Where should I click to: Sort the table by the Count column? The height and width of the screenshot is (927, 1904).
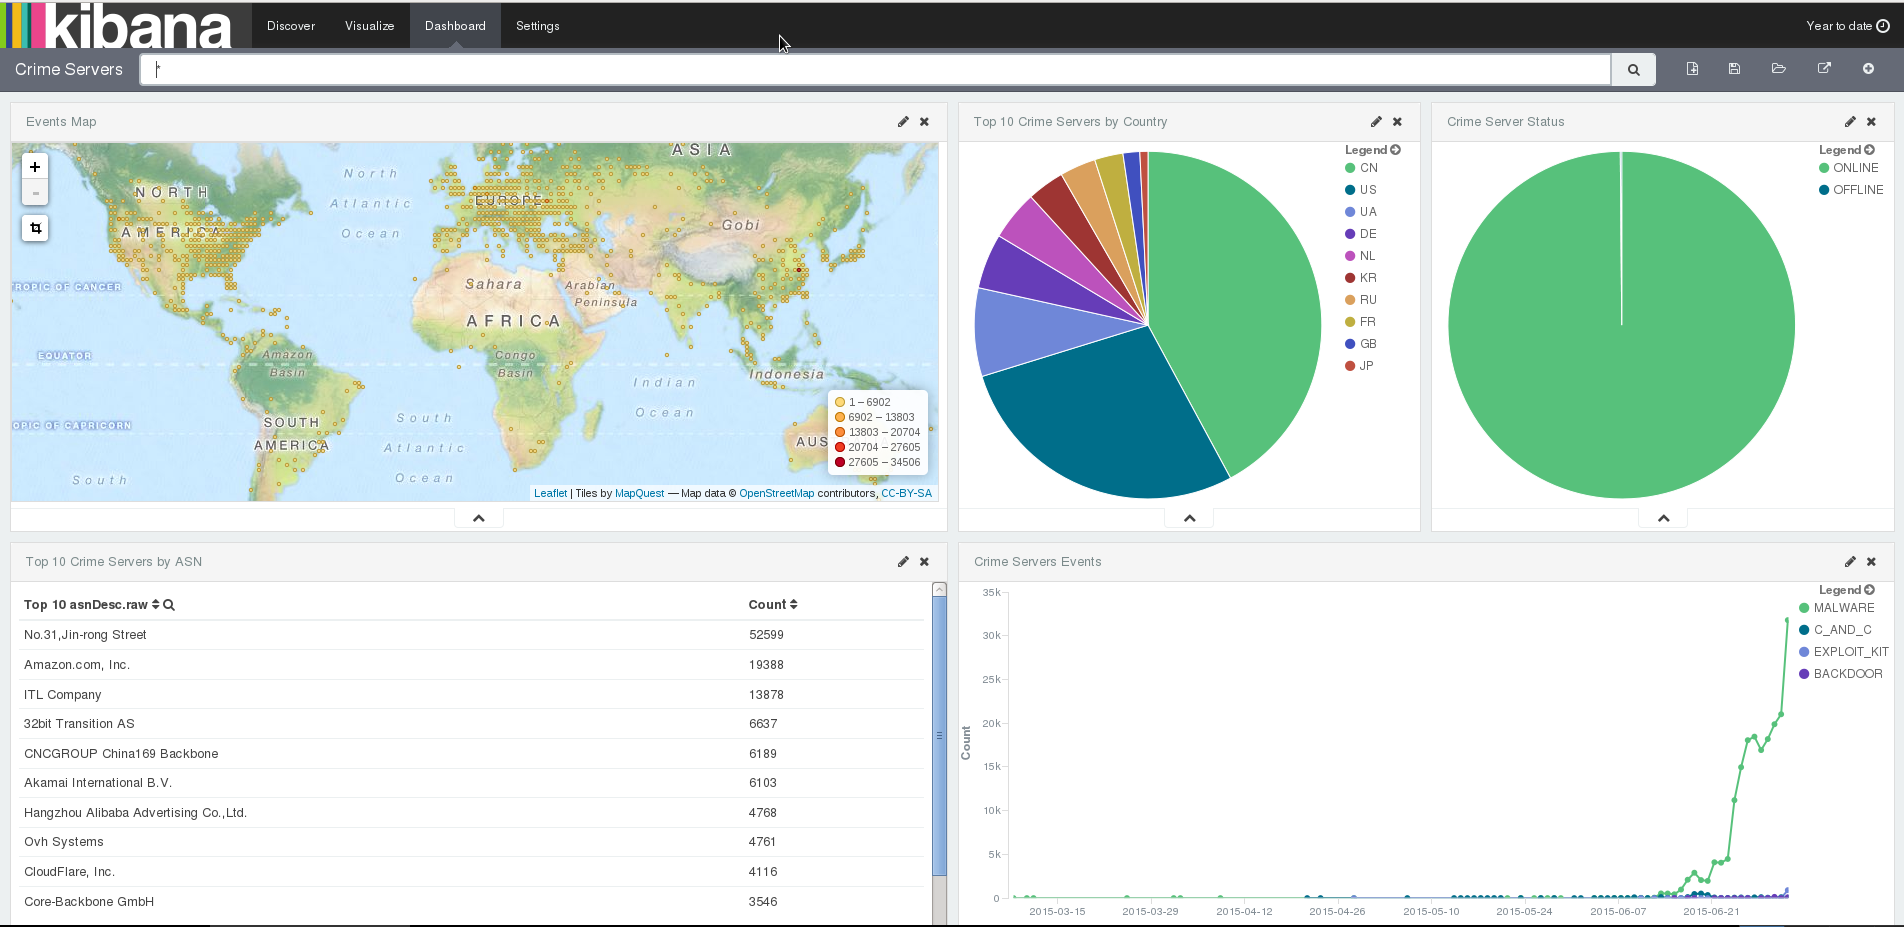click(773, 605)
